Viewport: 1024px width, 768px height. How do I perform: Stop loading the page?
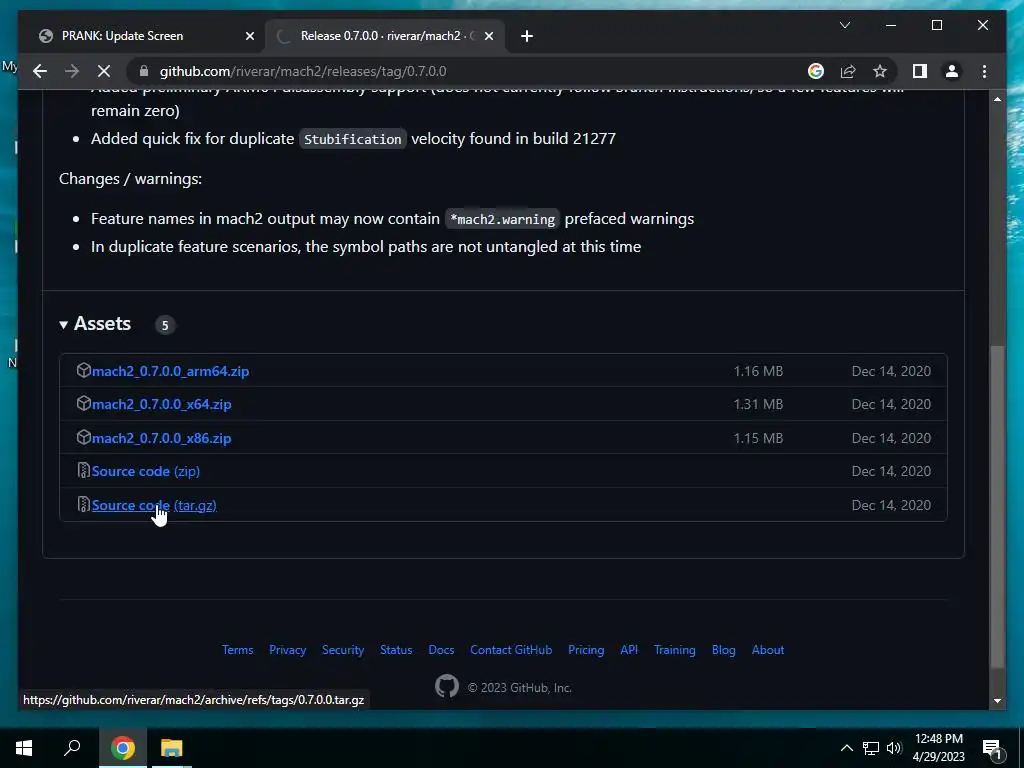104,71
